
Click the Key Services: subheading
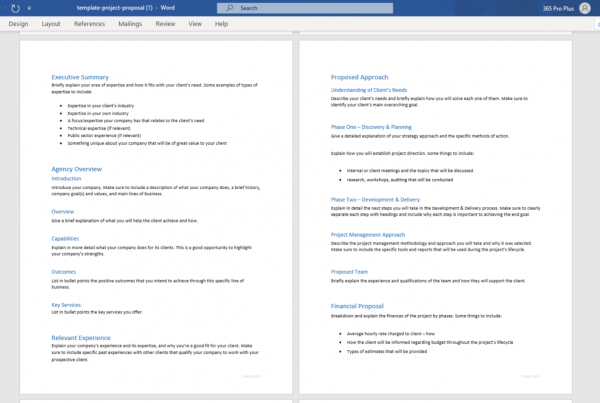point(67,305)
